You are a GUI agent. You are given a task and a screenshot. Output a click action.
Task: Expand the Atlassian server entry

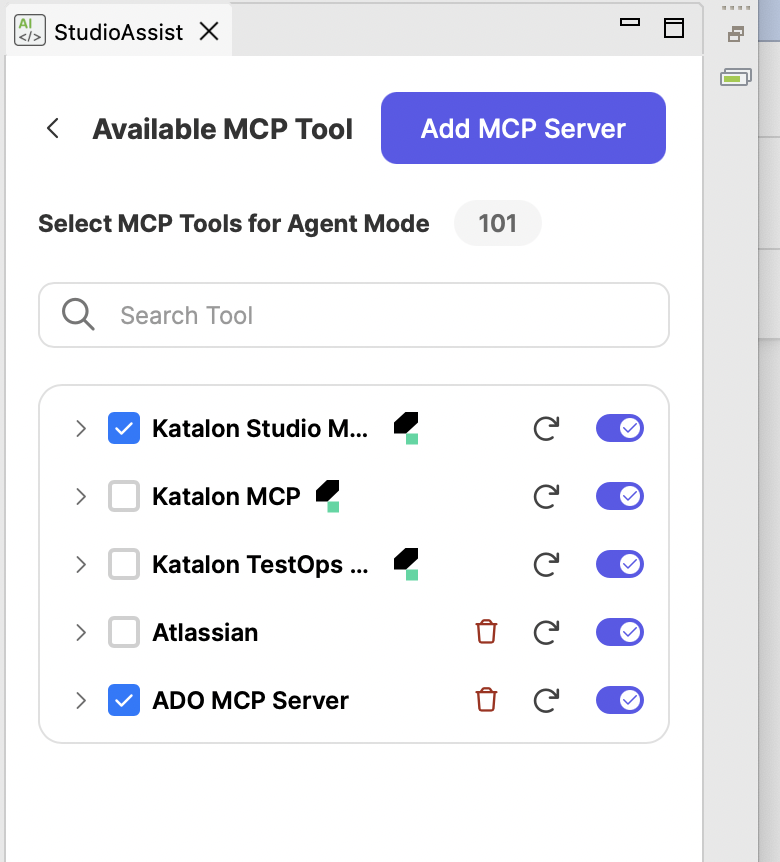pos(81,632)
